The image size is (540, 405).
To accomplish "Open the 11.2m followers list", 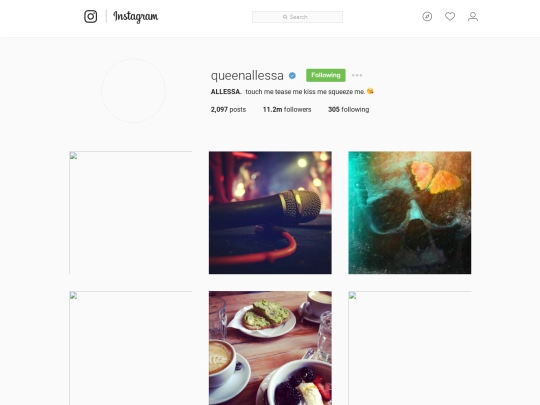I will (x=287, y=110).
